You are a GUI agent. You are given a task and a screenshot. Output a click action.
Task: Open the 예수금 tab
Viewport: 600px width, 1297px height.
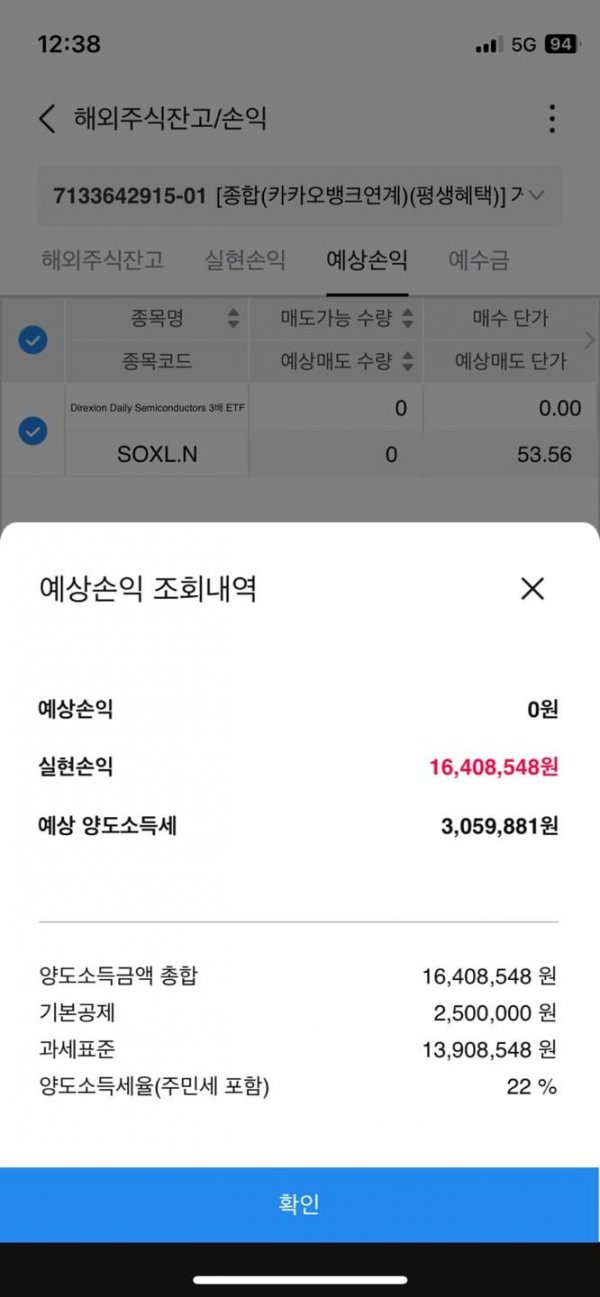coord(478,260)
